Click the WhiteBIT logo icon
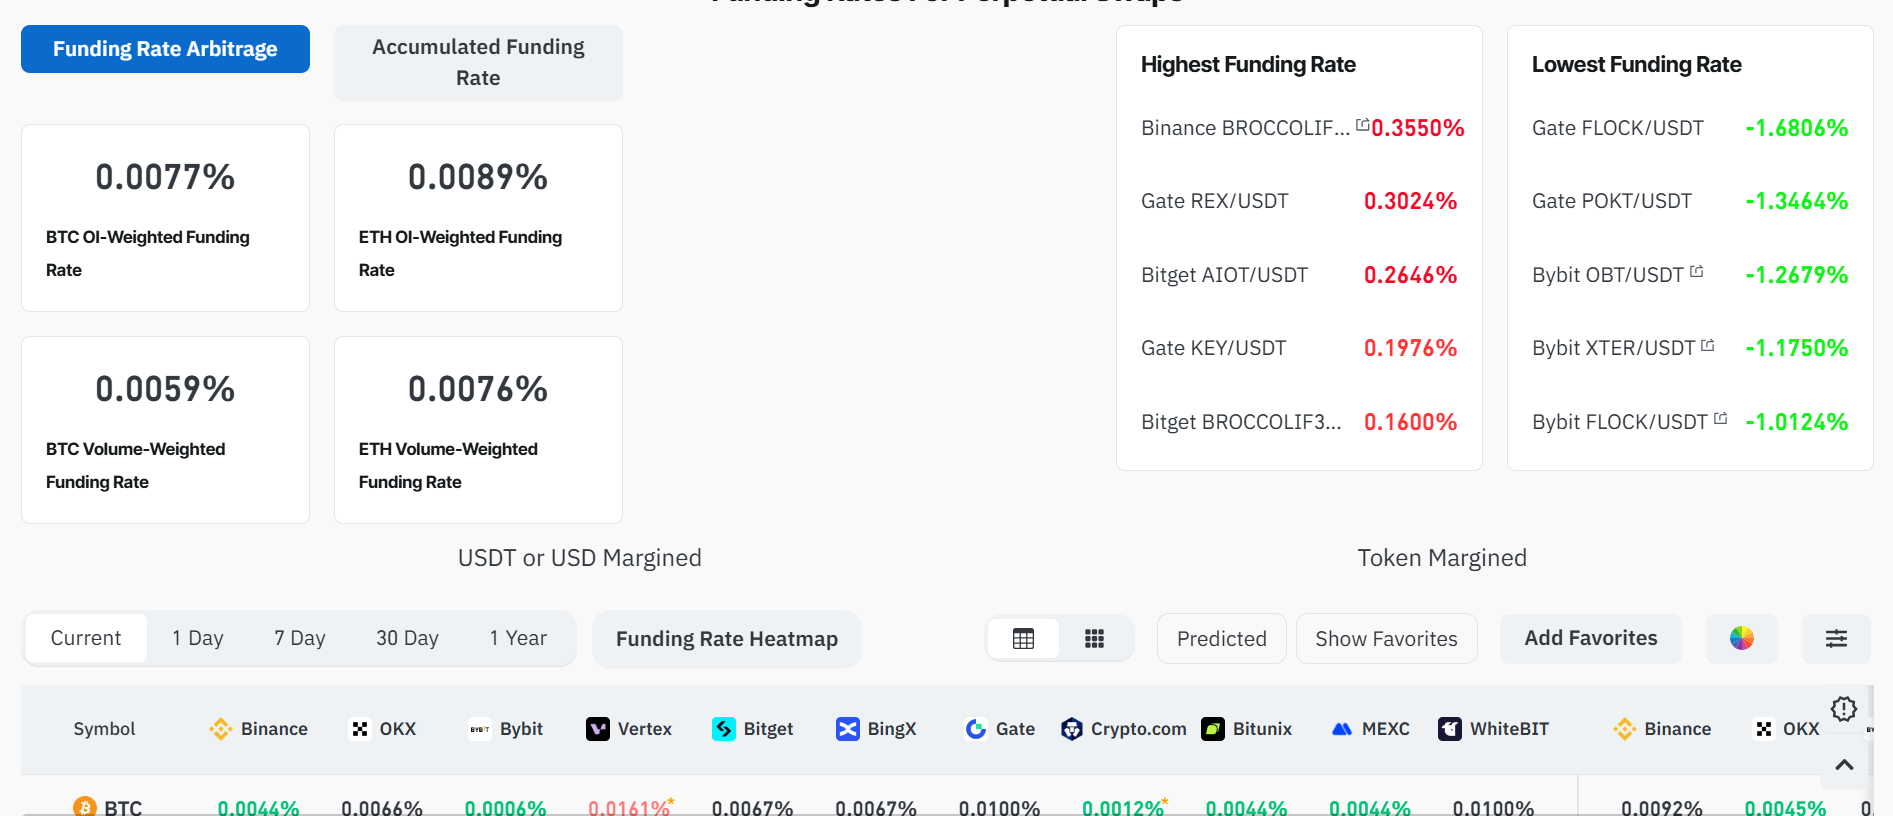Screen dimensions: 1893x816 tap(1450, 729)
